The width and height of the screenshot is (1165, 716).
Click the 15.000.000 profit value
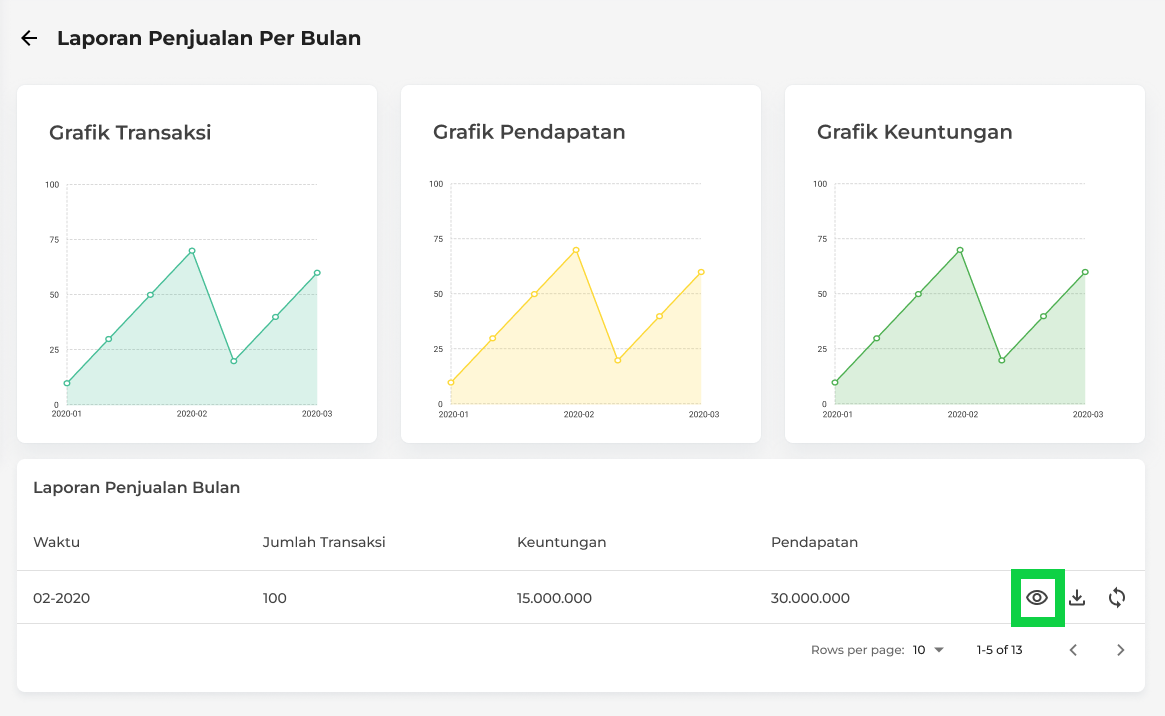coord(554,598)
